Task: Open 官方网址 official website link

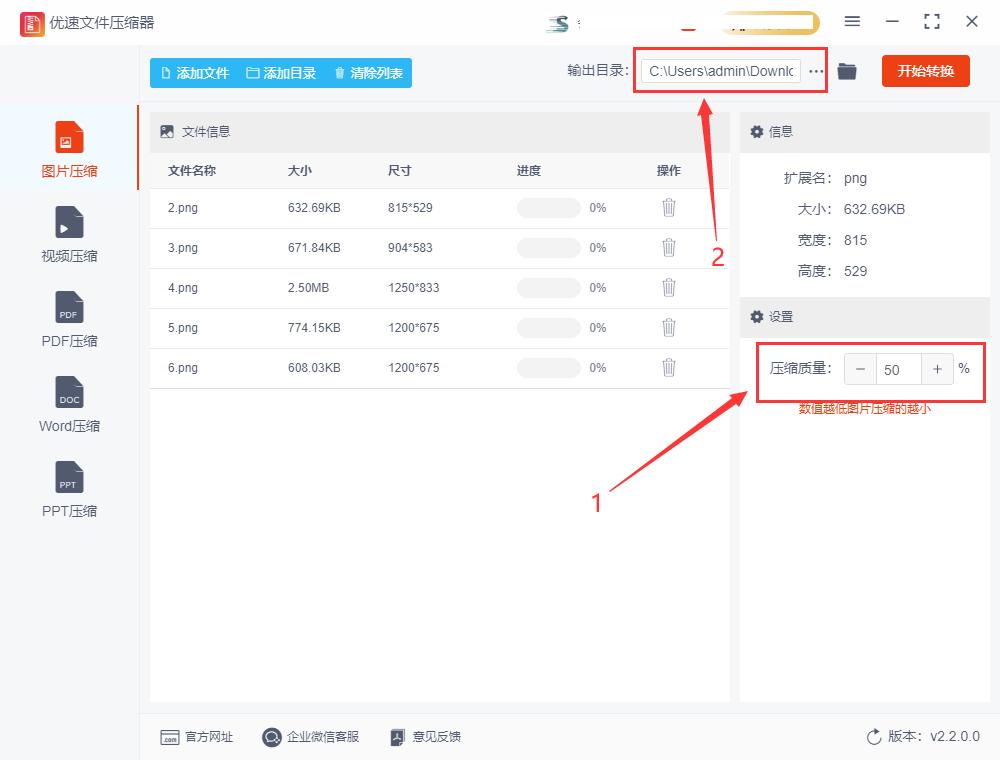Action: (x=171, y=737)
